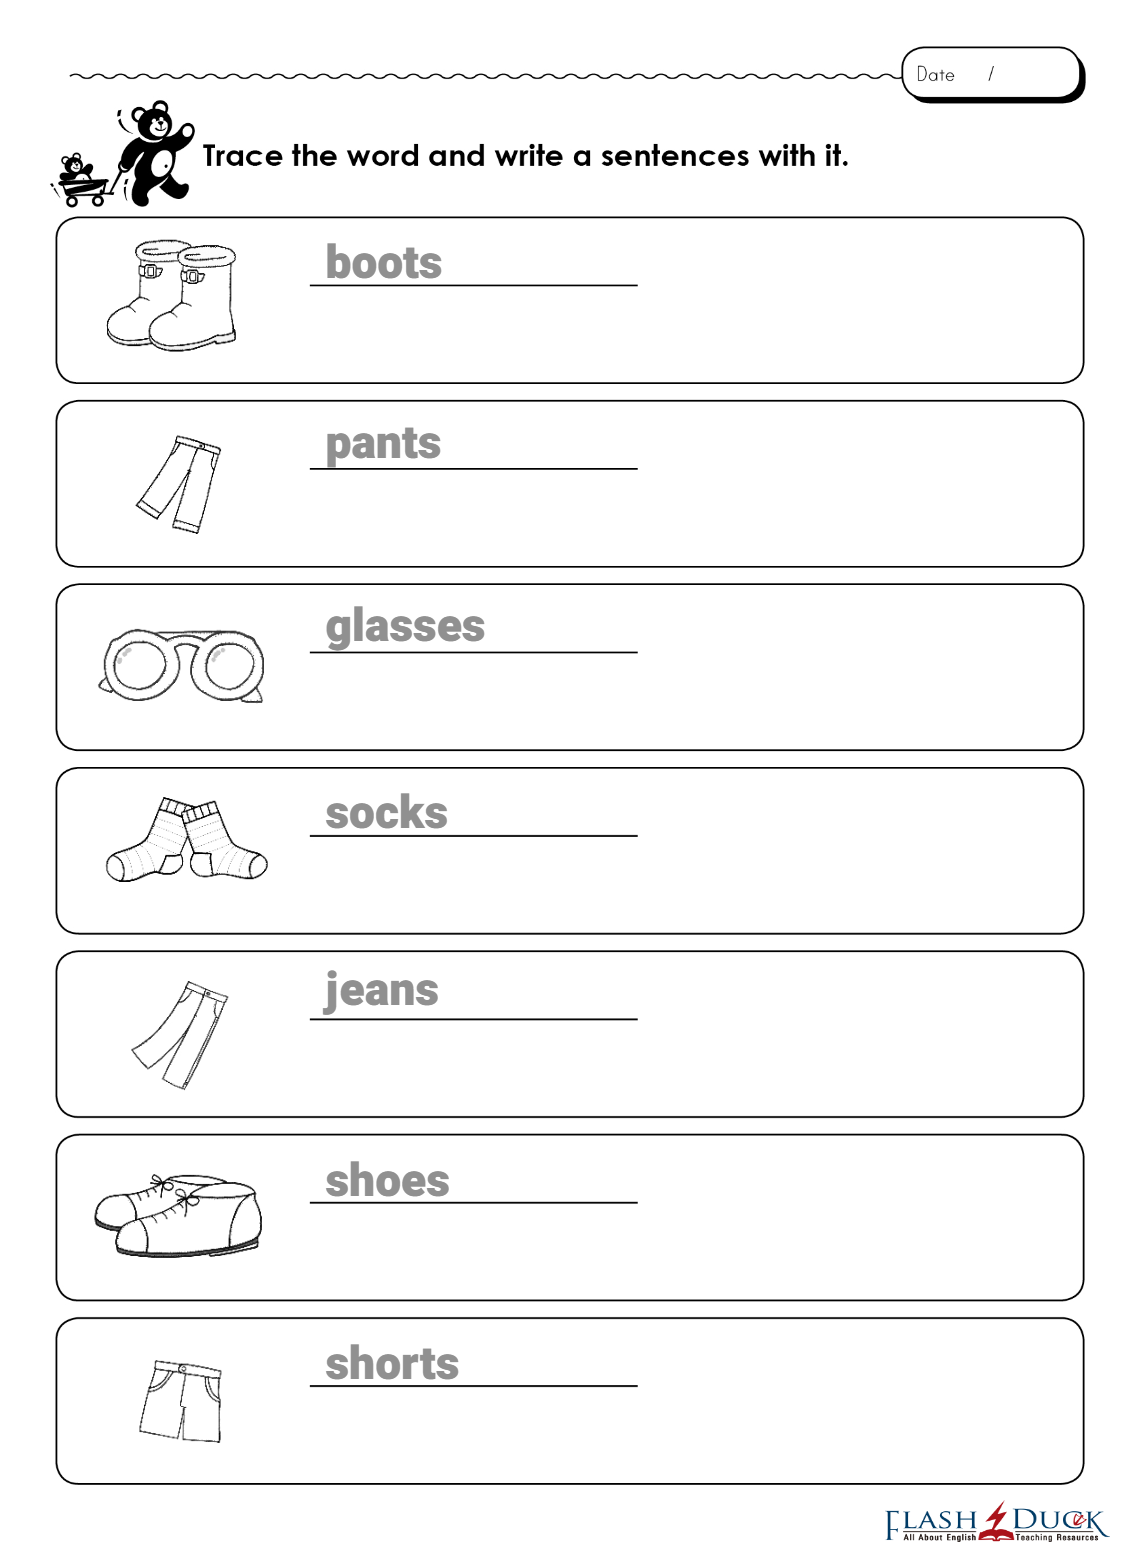Click the jeans illustration
The height and width of the screenshot is (1557, 1122).
(181, 1034)
